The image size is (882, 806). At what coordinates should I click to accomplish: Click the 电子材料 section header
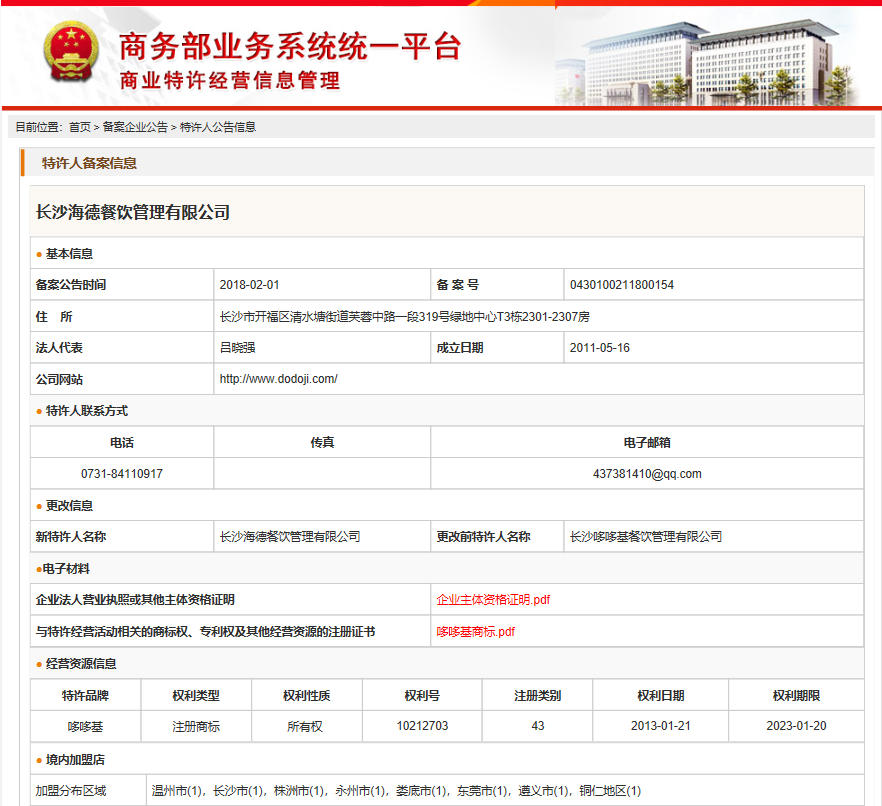point(66,569)
